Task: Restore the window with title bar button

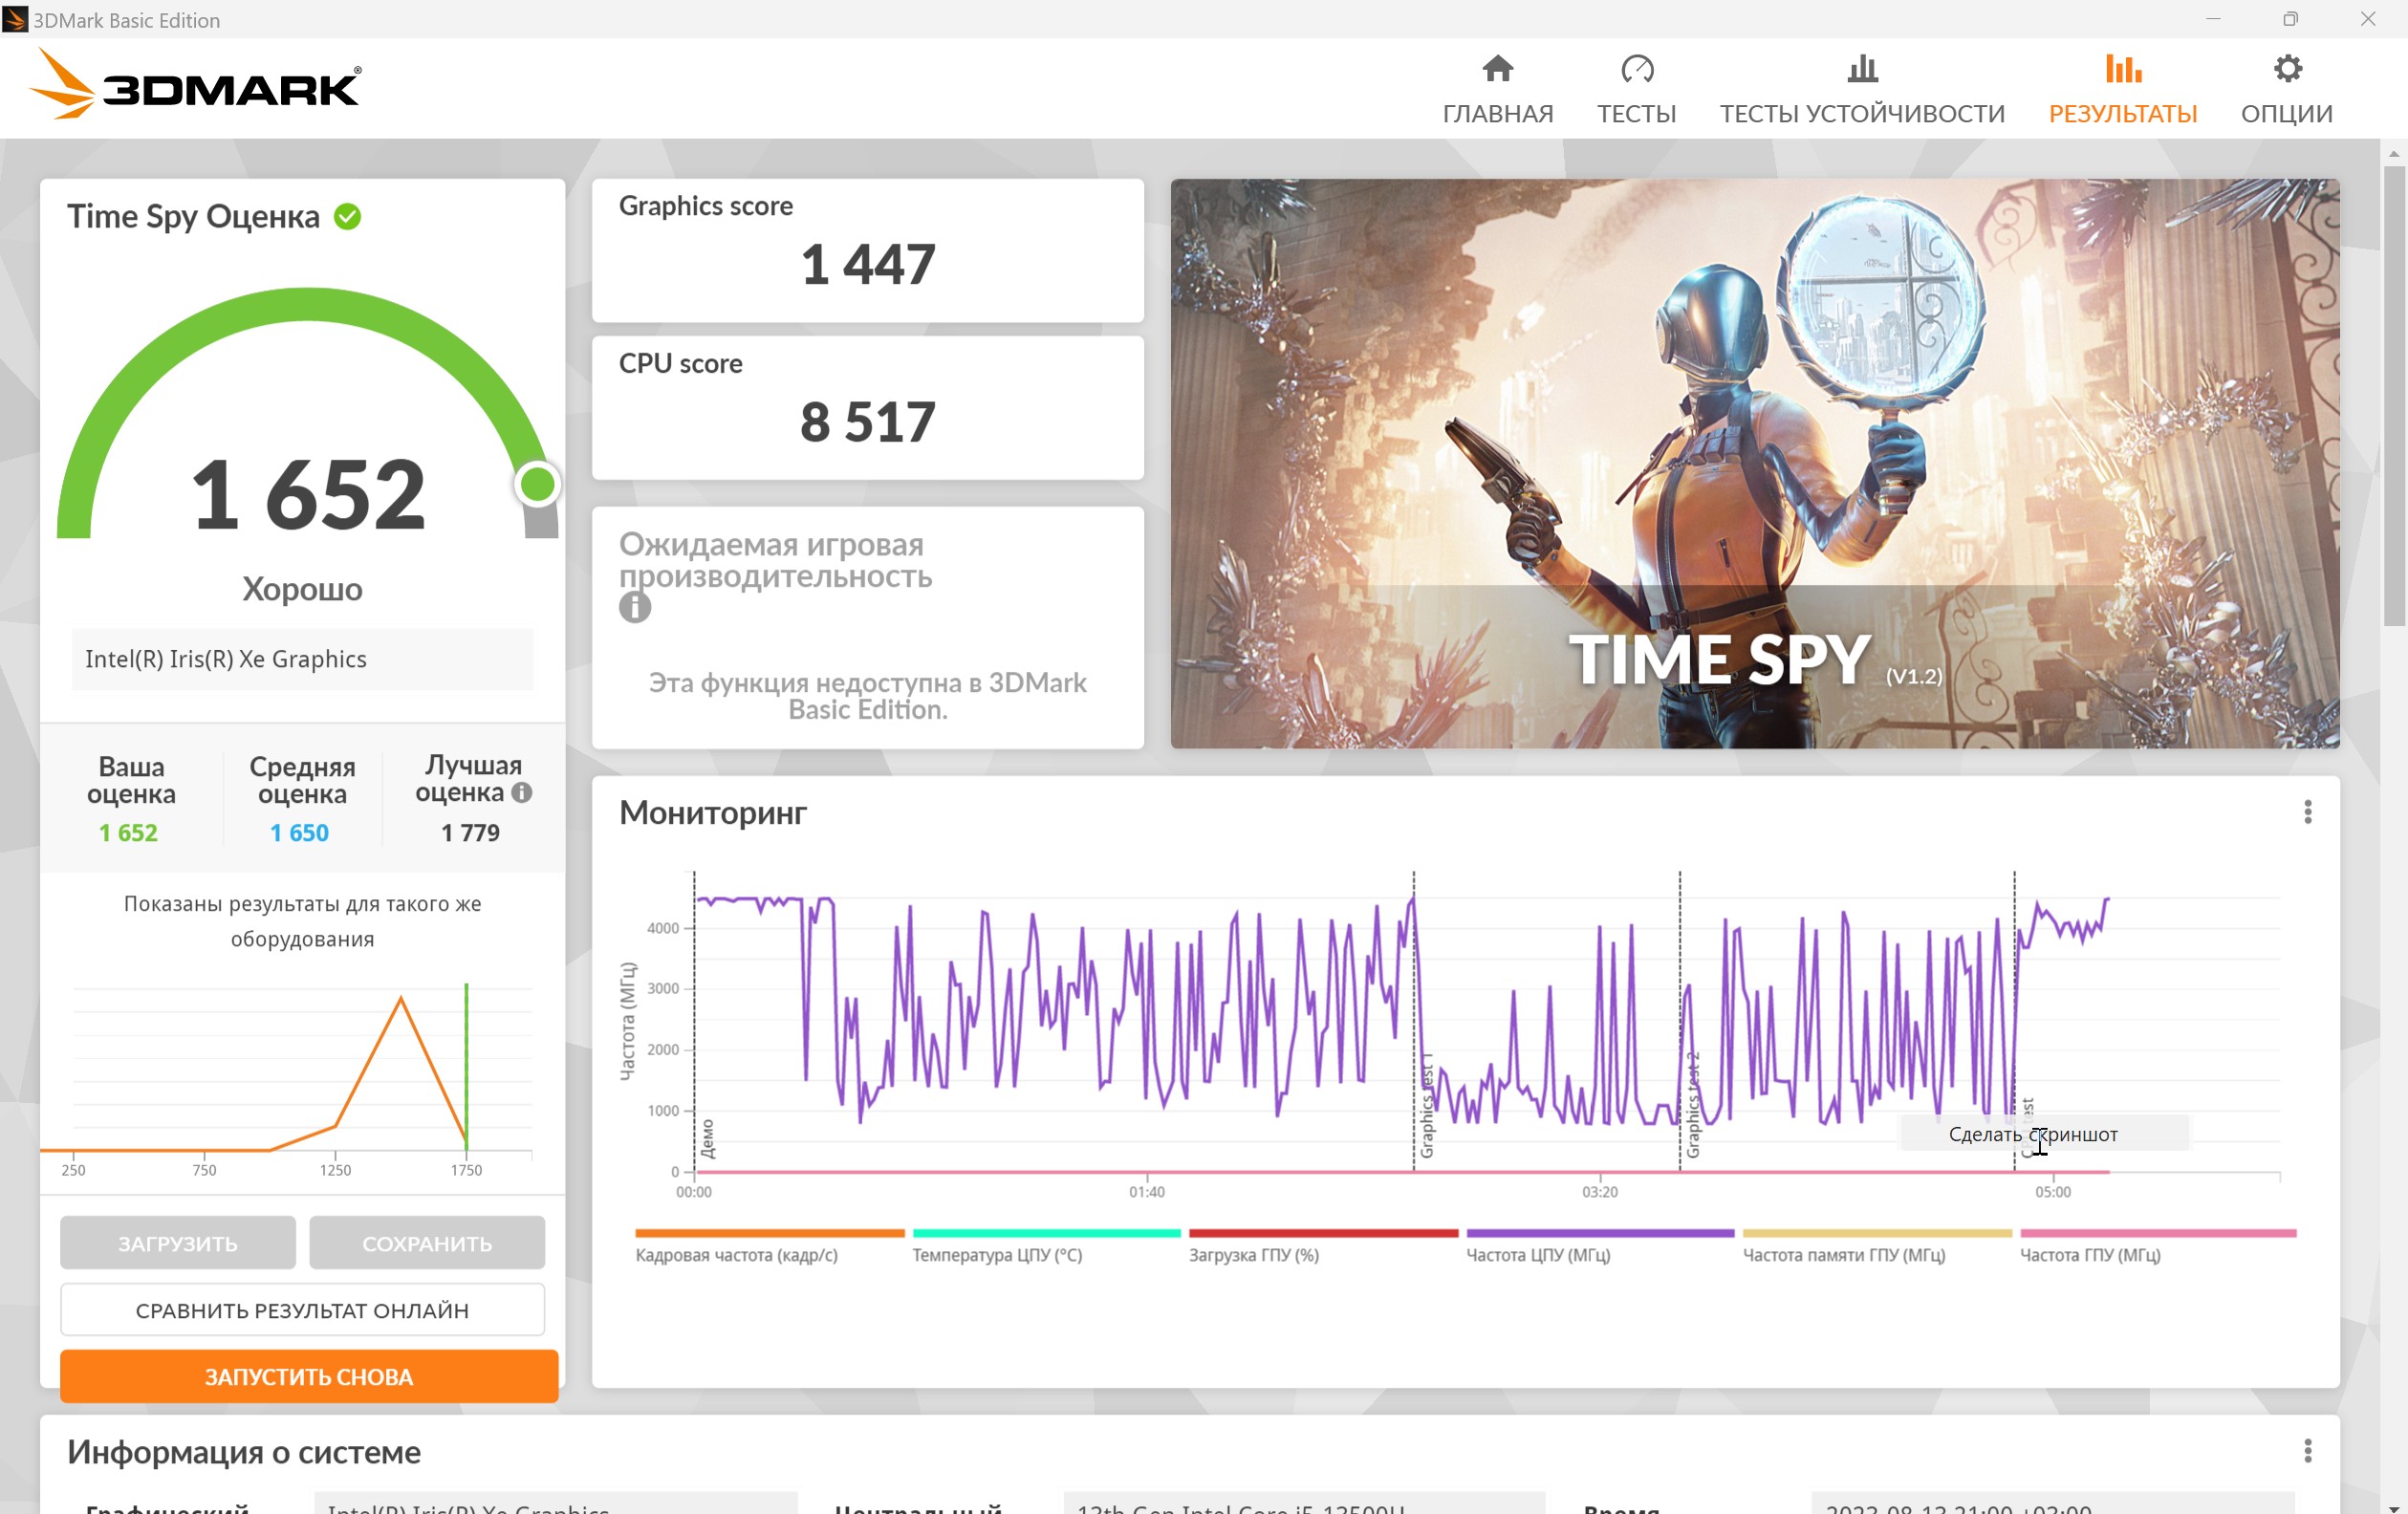Action: tap(2290, 19)
